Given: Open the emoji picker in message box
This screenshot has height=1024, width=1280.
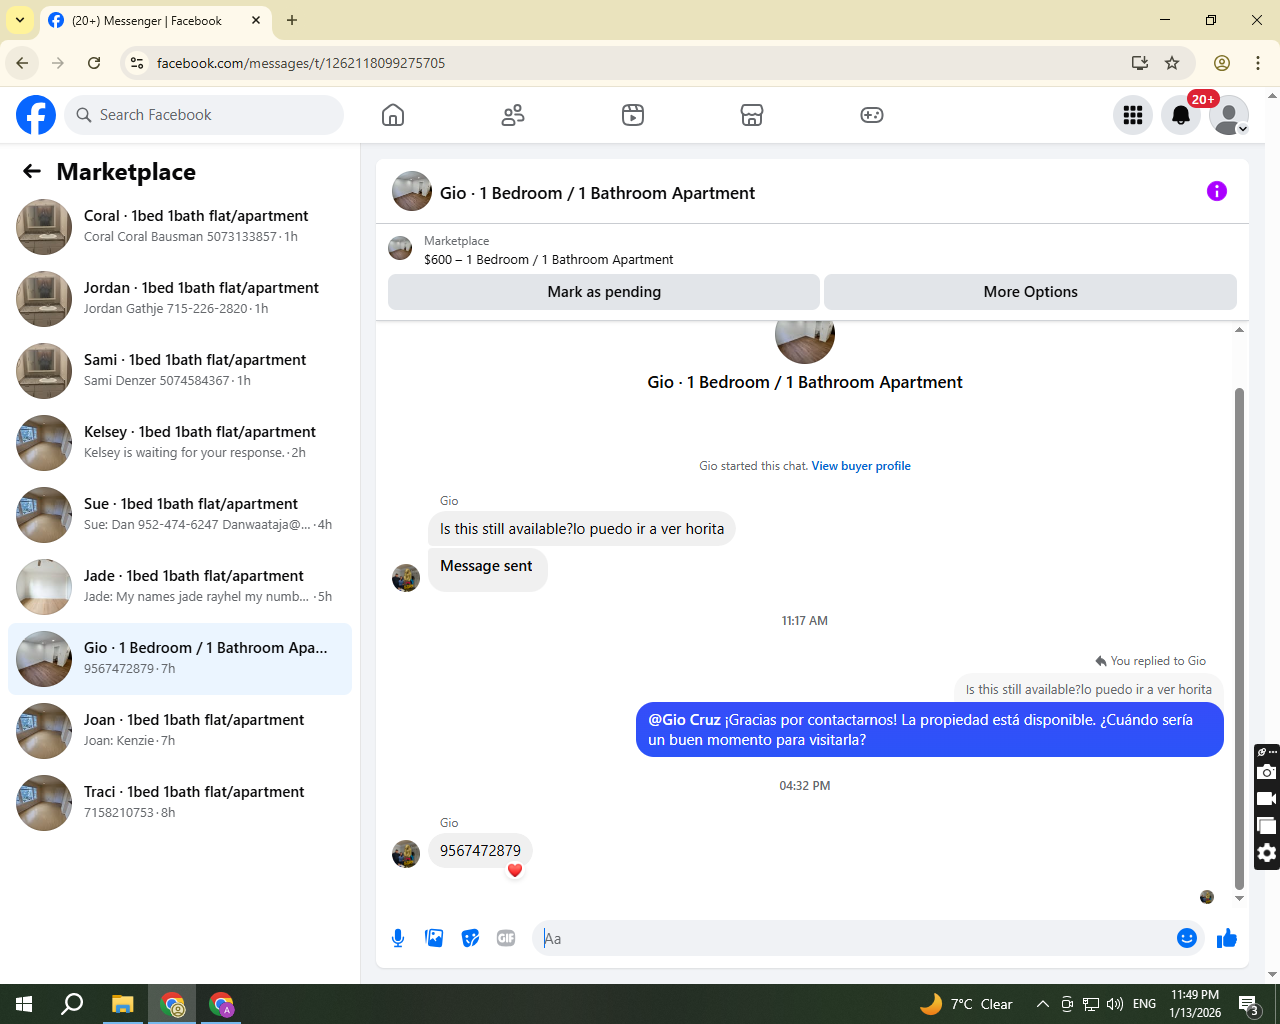Looking at the screenshot, I should tap(1187, 938).
